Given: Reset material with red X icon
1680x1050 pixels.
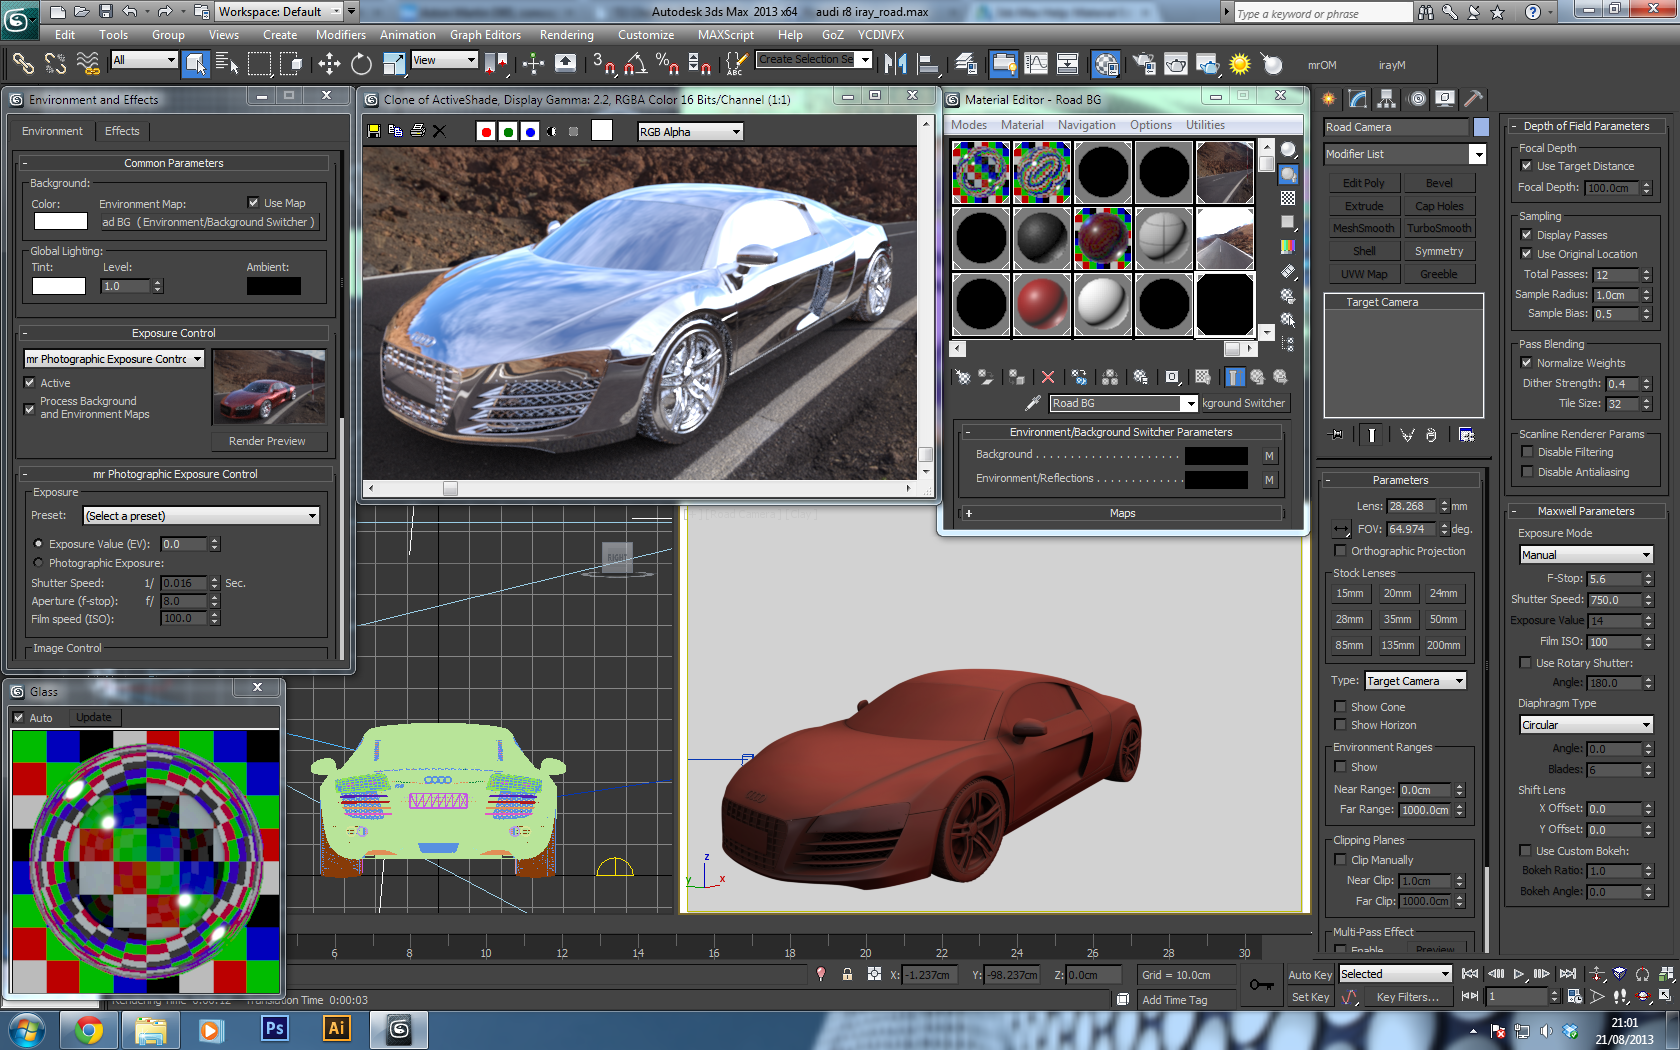Looking at the screenshot, I should pos(1047,377).
